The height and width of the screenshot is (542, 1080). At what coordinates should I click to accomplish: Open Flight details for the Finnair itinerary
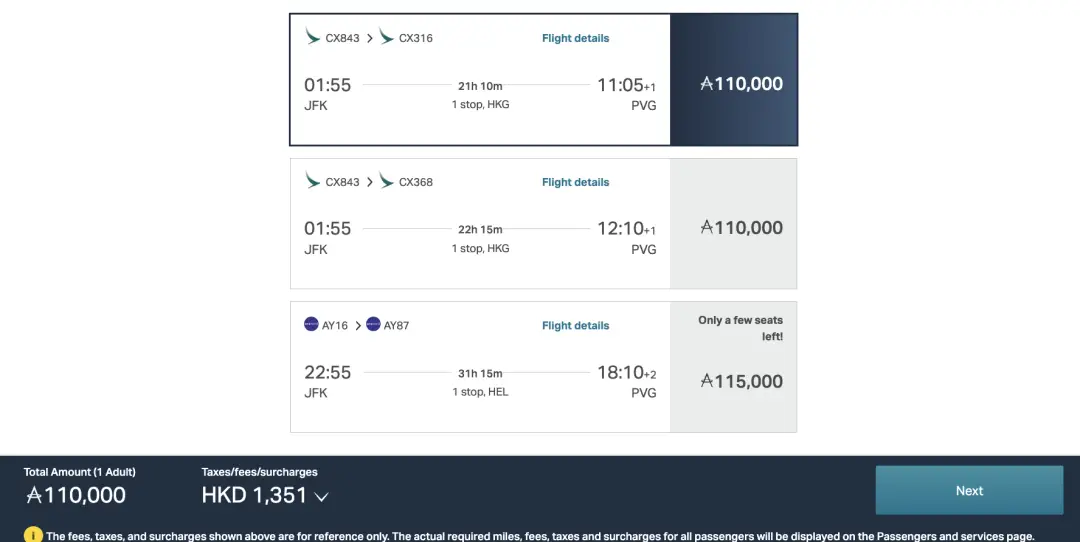[x=575, y=325]
